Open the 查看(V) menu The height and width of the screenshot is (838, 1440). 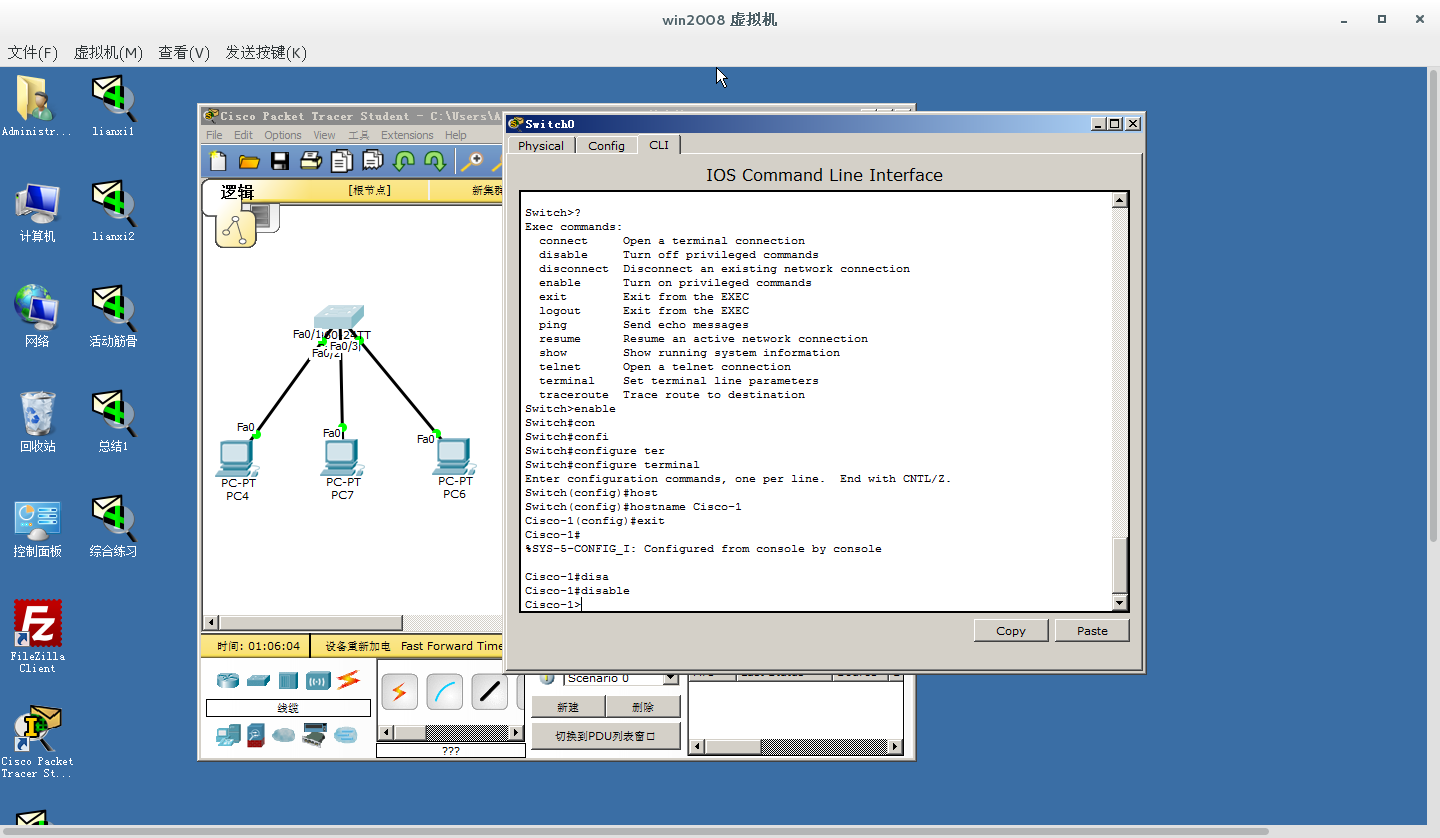184,52
